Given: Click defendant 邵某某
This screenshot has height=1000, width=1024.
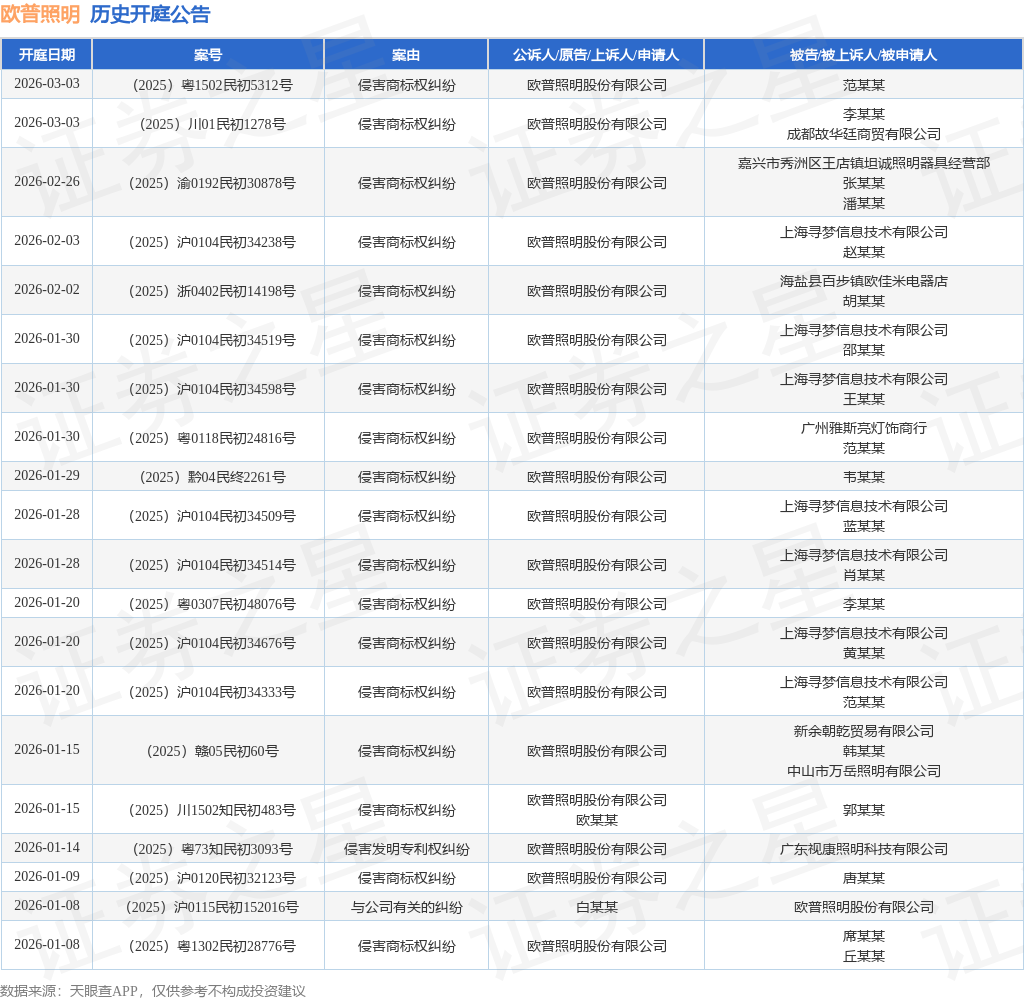Looking at the screenshot, I should pos(863,349).
